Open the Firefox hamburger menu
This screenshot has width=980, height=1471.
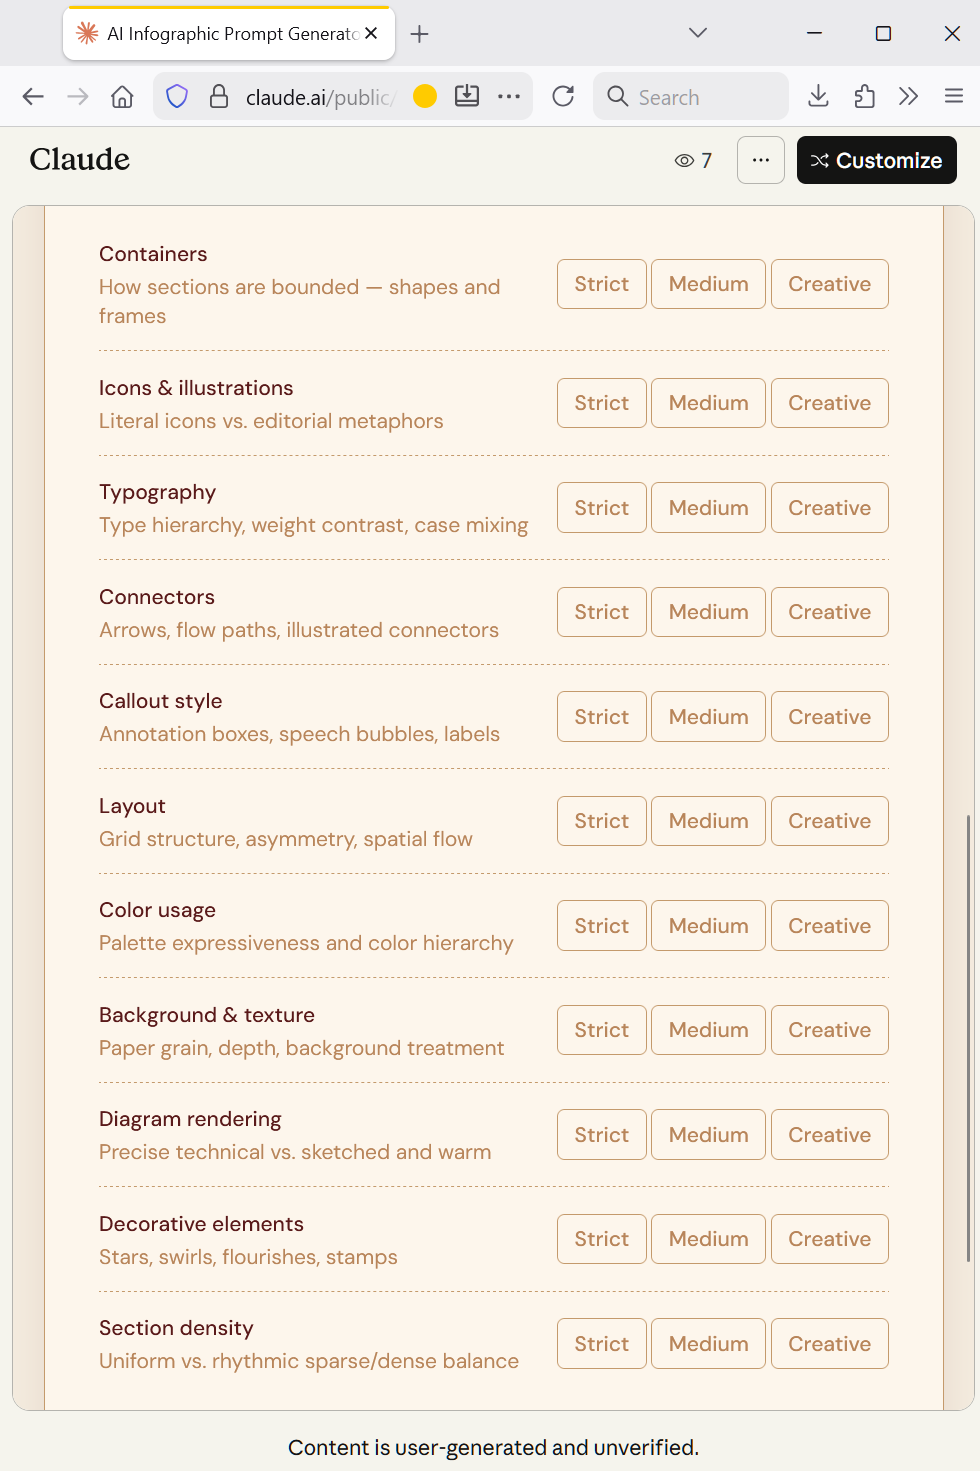coord(953,97)
